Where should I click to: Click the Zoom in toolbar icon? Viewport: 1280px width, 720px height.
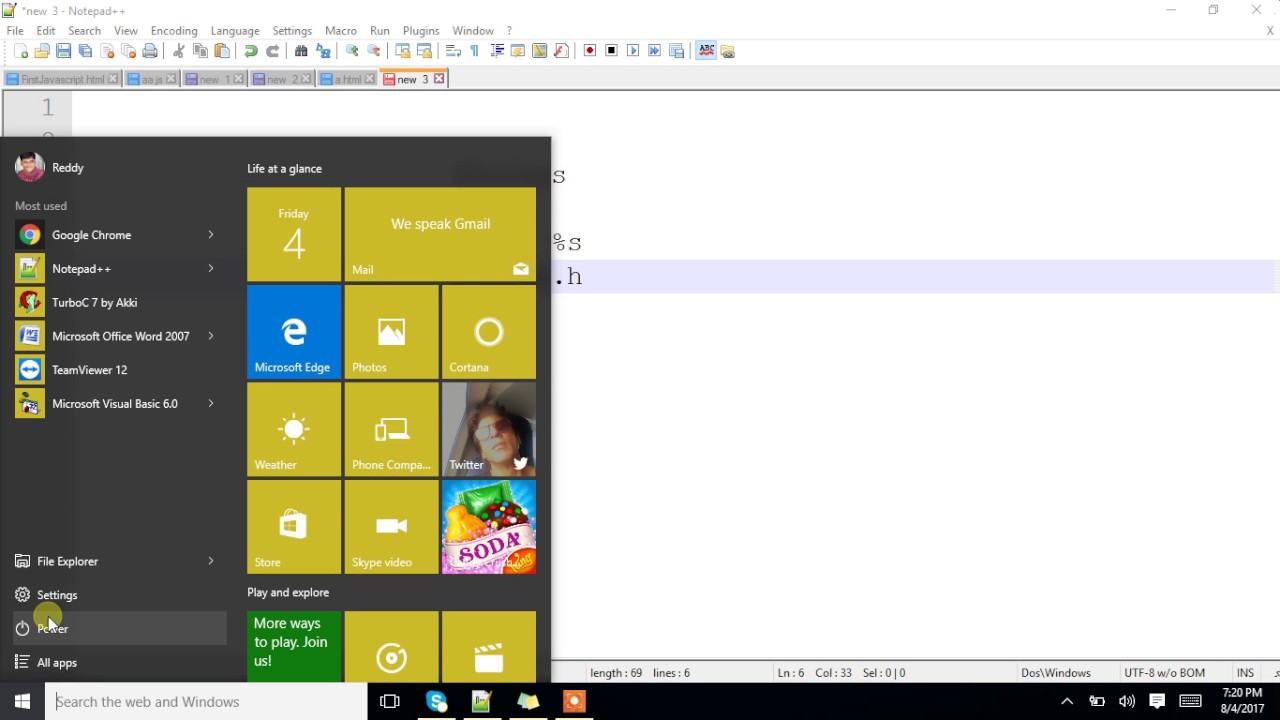pos(352,51)
